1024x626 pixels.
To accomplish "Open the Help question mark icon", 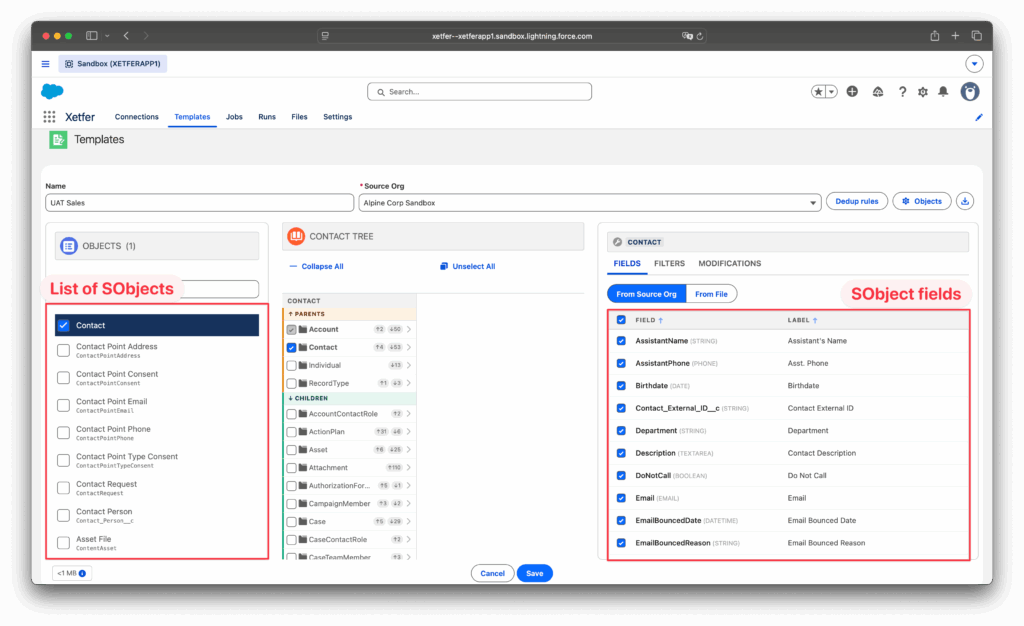I will point(902,92).
